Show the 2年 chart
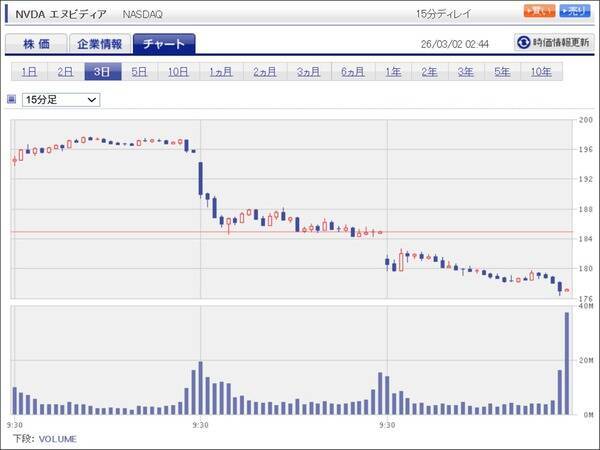The height and width of the screenshot is (450, 600). (429, 72)
